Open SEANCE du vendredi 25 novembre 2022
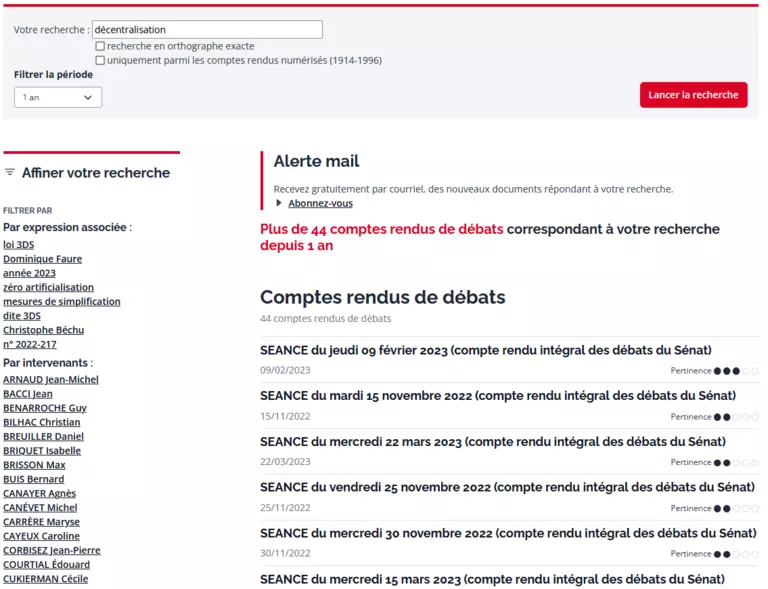Image resolution: width=768 pixels, height=589 pixels. [x=506, y=487]
